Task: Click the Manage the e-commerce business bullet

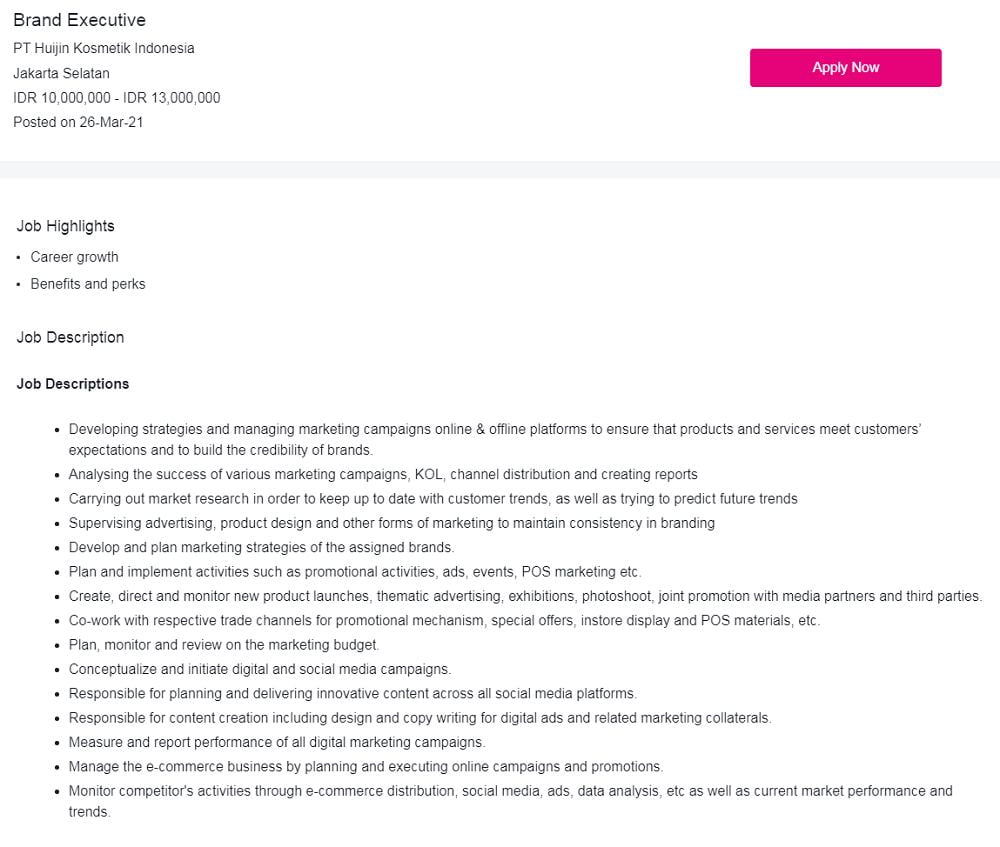Action: [x=365, y=767]
